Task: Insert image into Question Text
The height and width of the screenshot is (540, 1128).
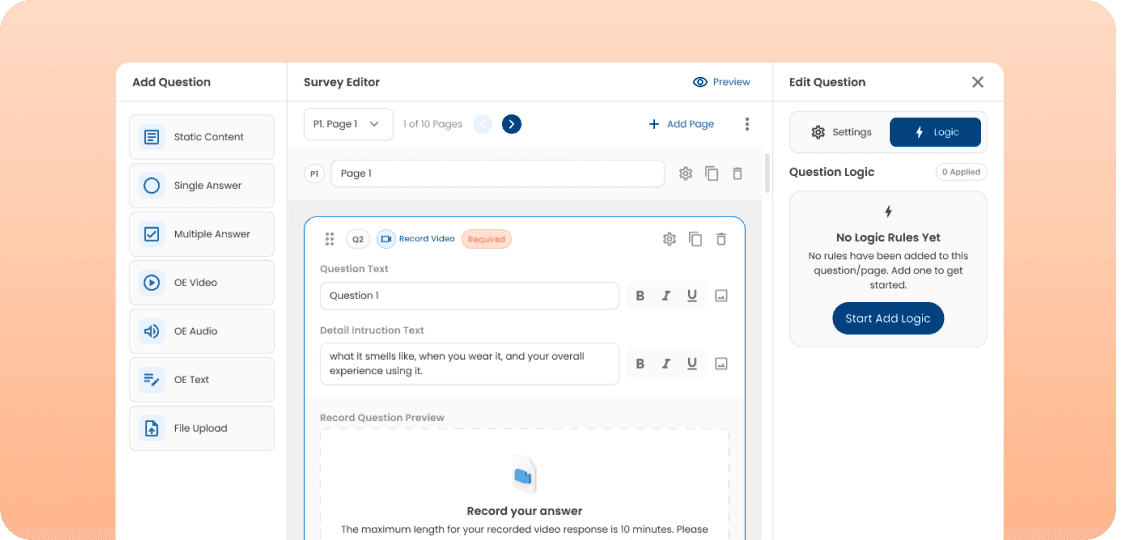Action: click(x=722, y=296)
